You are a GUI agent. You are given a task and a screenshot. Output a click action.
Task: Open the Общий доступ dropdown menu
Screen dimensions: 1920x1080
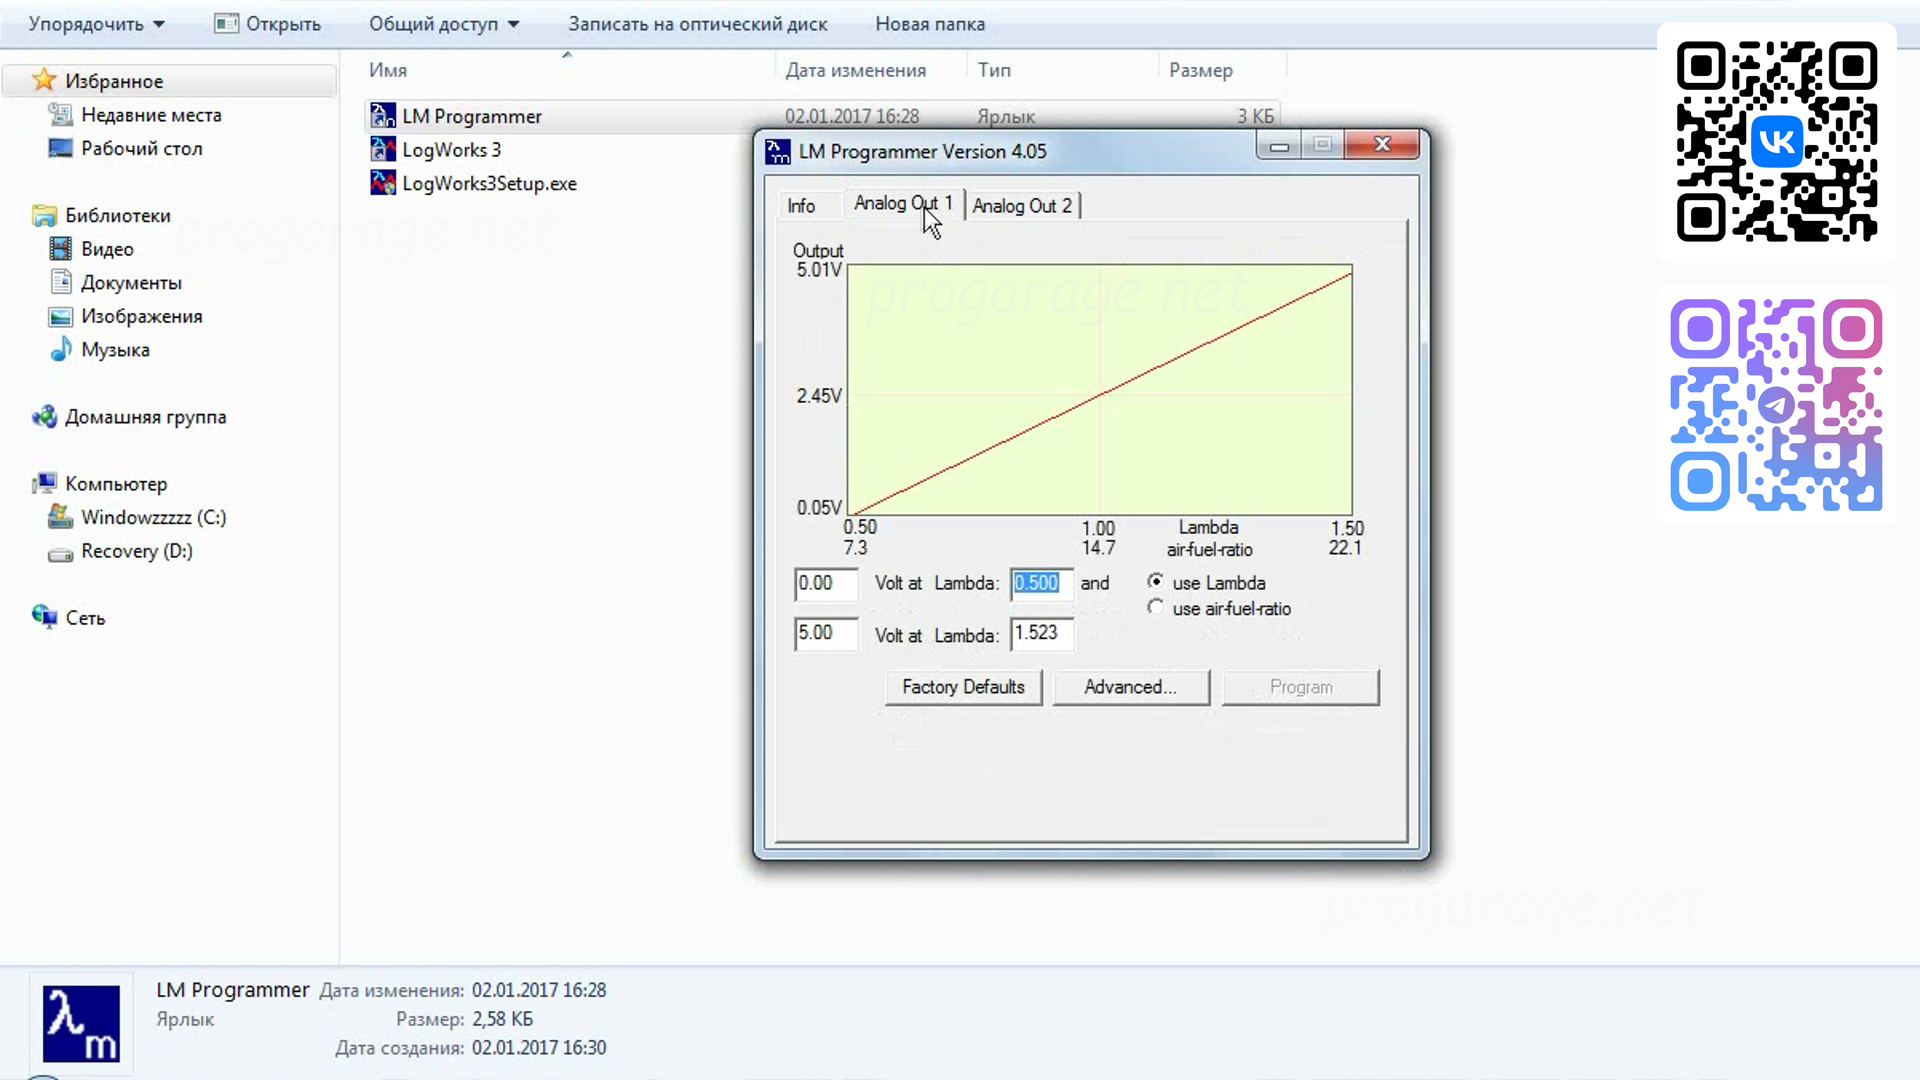pos(443,24)
